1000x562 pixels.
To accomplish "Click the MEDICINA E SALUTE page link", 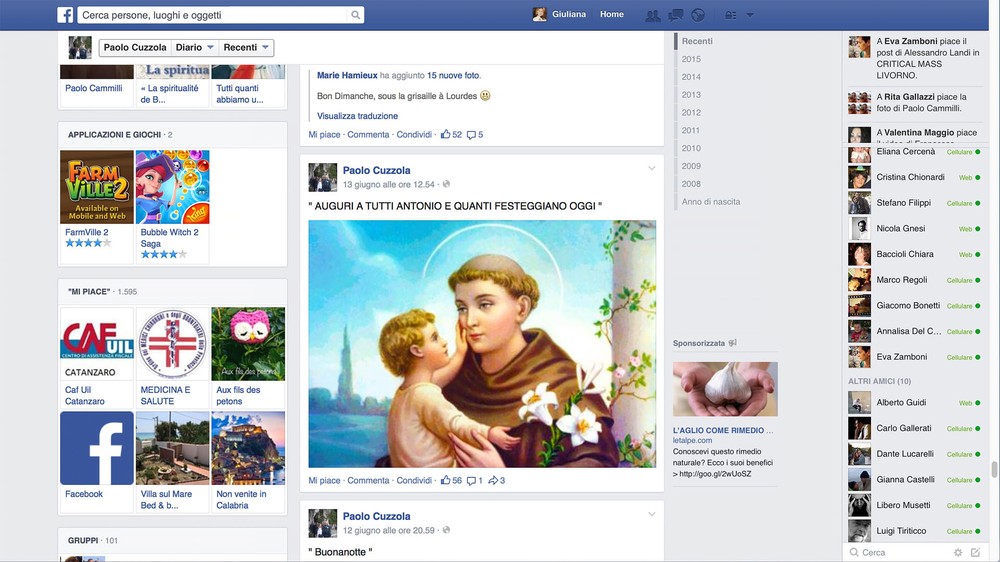I will point(165,396).
